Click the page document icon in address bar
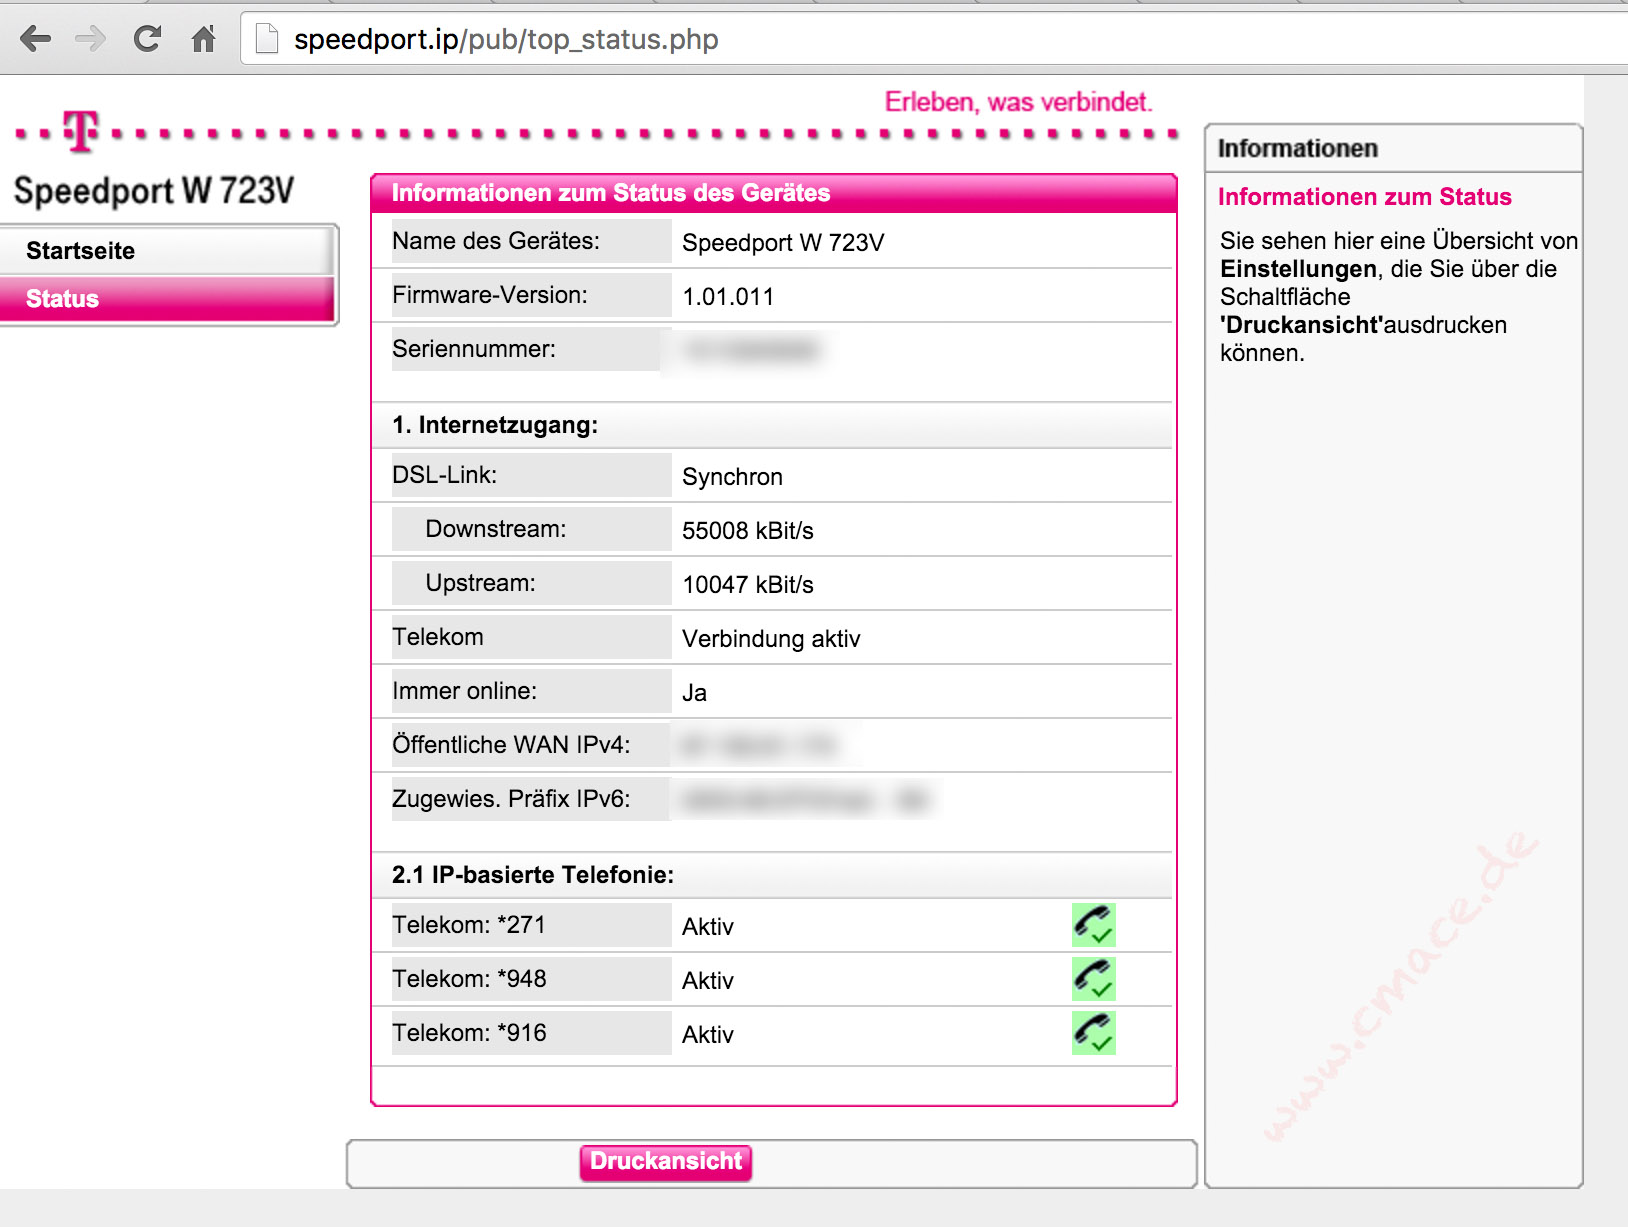Screen dimensions: 1628x1227 pos(267,39)
